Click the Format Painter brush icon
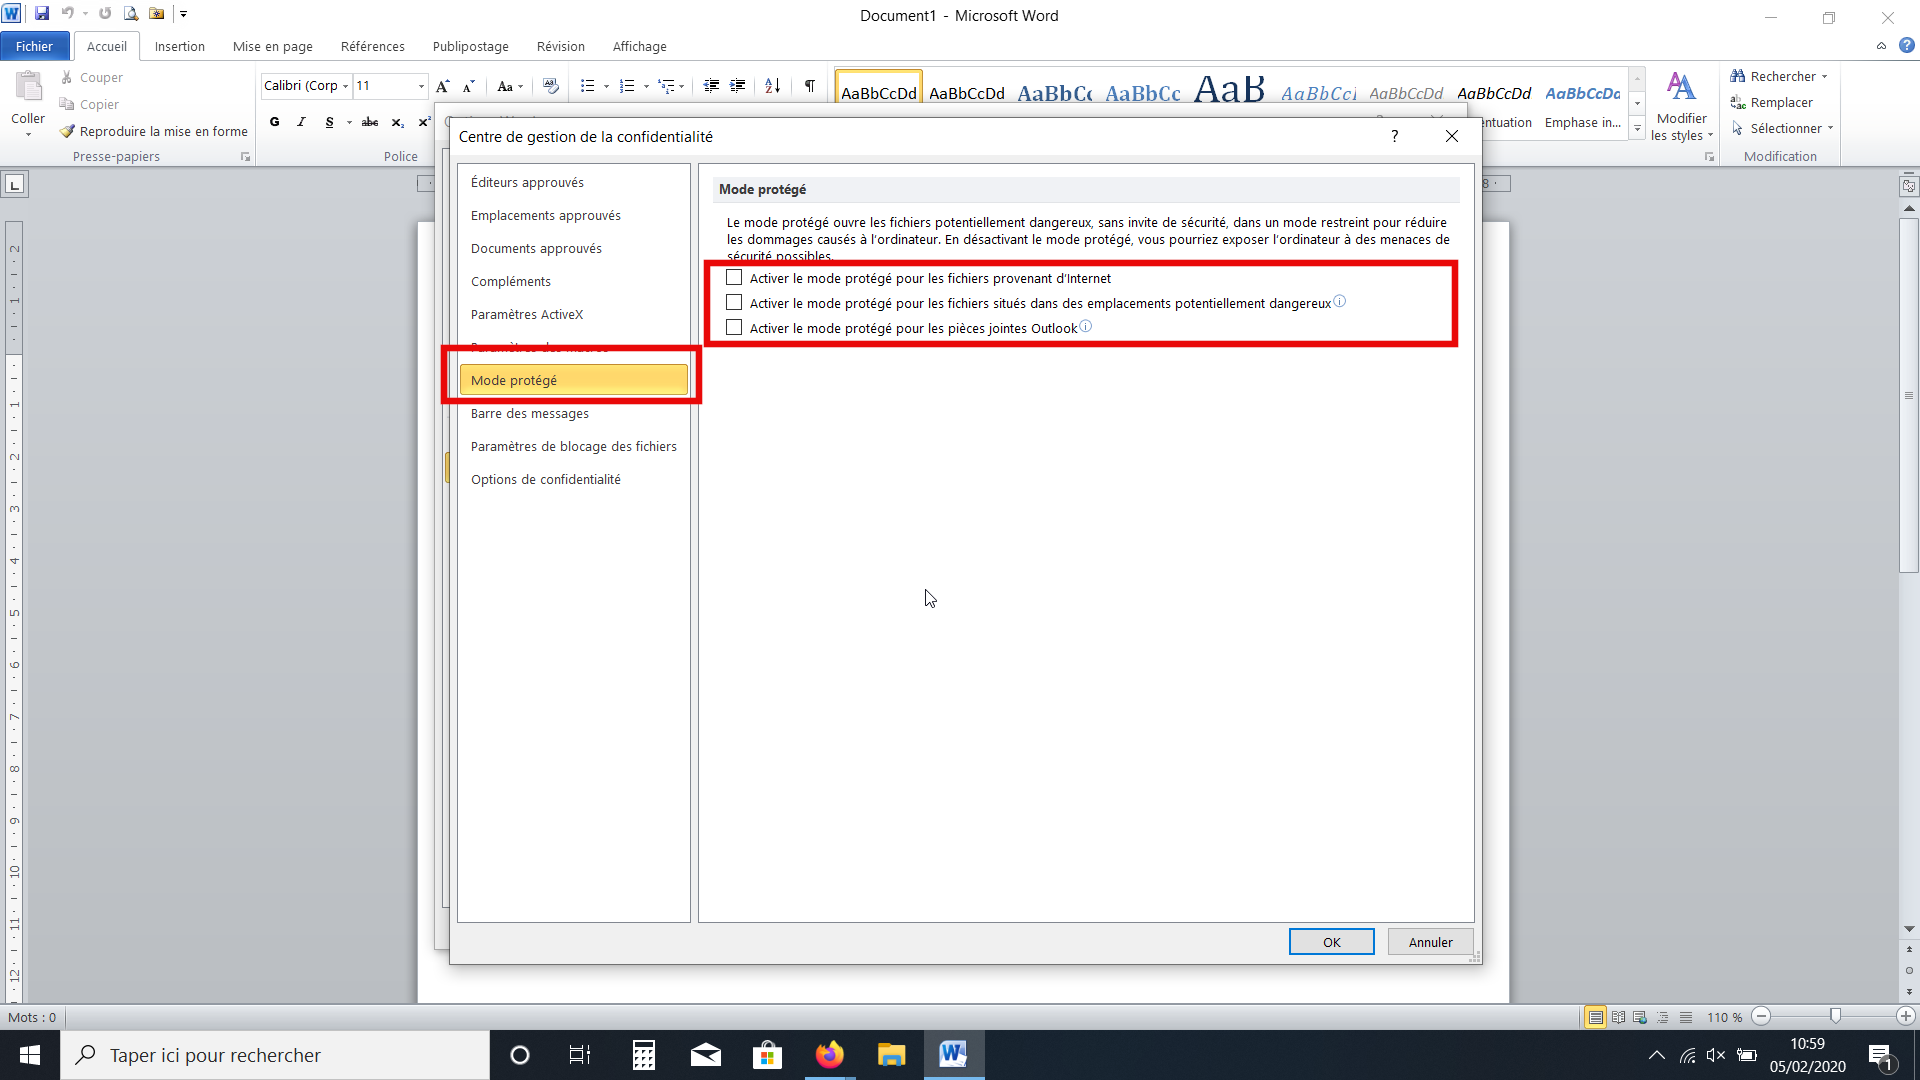 pyautogui.click(x=67, y=131)
